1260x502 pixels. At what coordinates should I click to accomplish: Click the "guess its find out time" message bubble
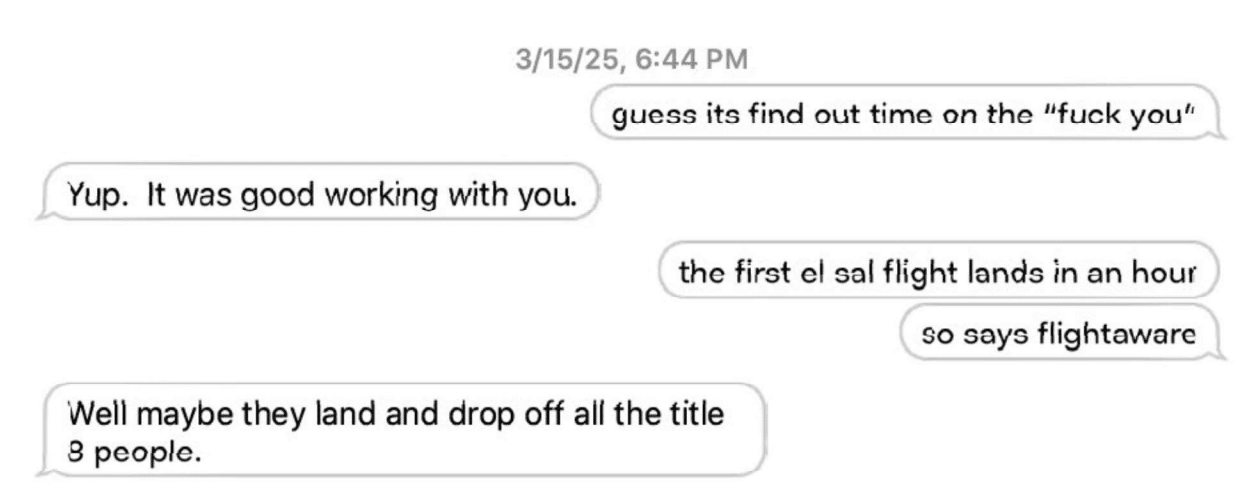point(907,113)
